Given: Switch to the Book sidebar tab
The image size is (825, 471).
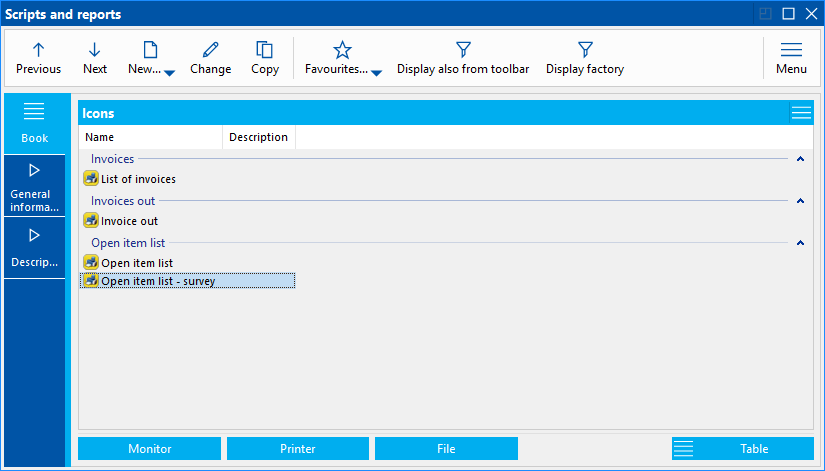Looking at the screenshot, I should (35, 124).
